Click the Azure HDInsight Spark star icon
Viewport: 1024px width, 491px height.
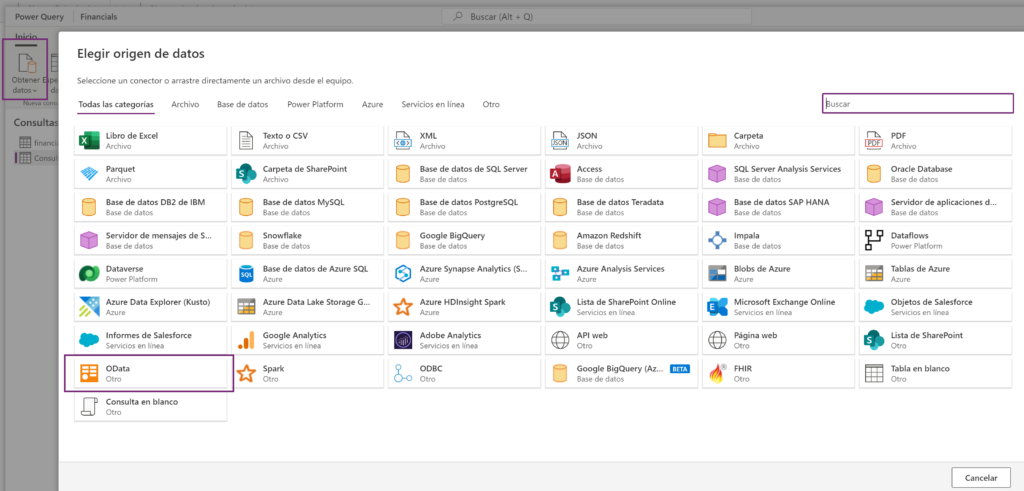pos(402,307)
